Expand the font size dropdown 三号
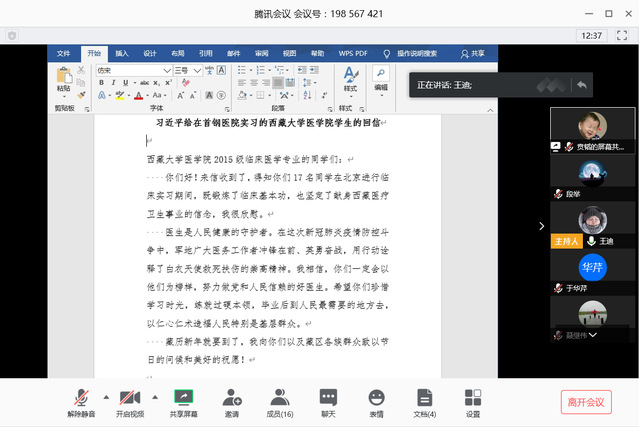 [197, 71]
